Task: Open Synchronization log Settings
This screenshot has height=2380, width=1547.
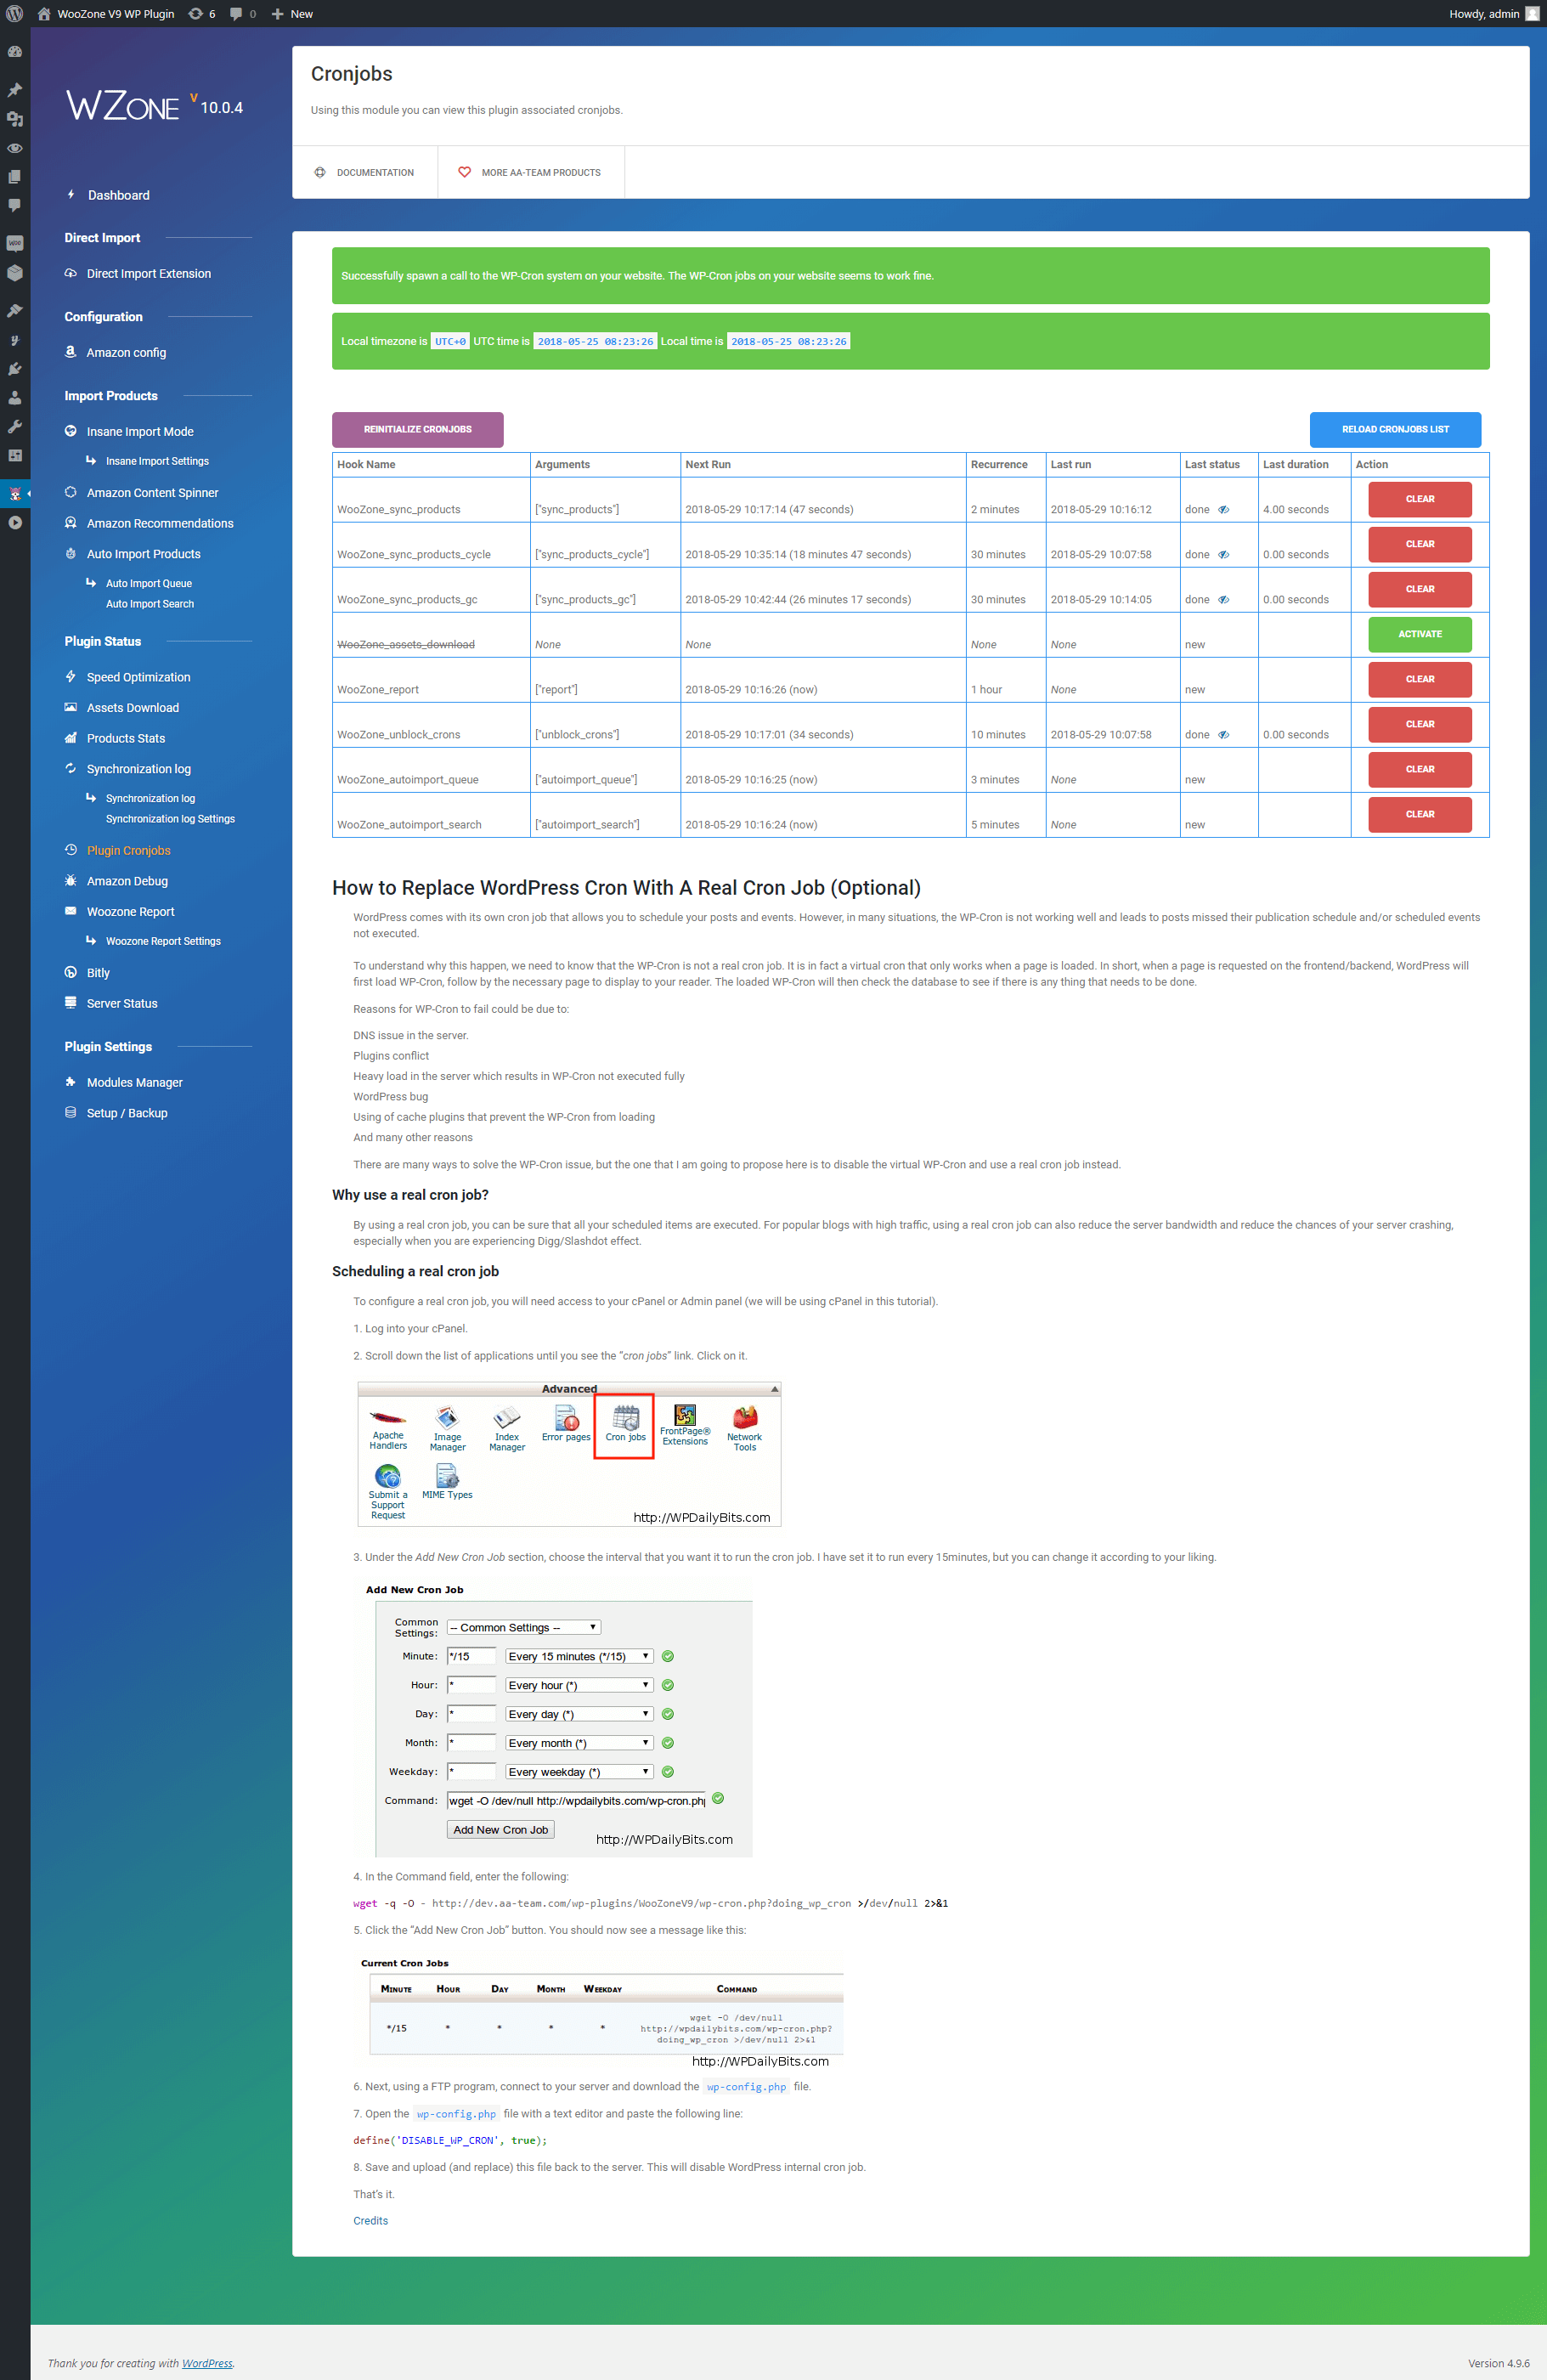Action: pyautogui.click(x=170, y=819)
